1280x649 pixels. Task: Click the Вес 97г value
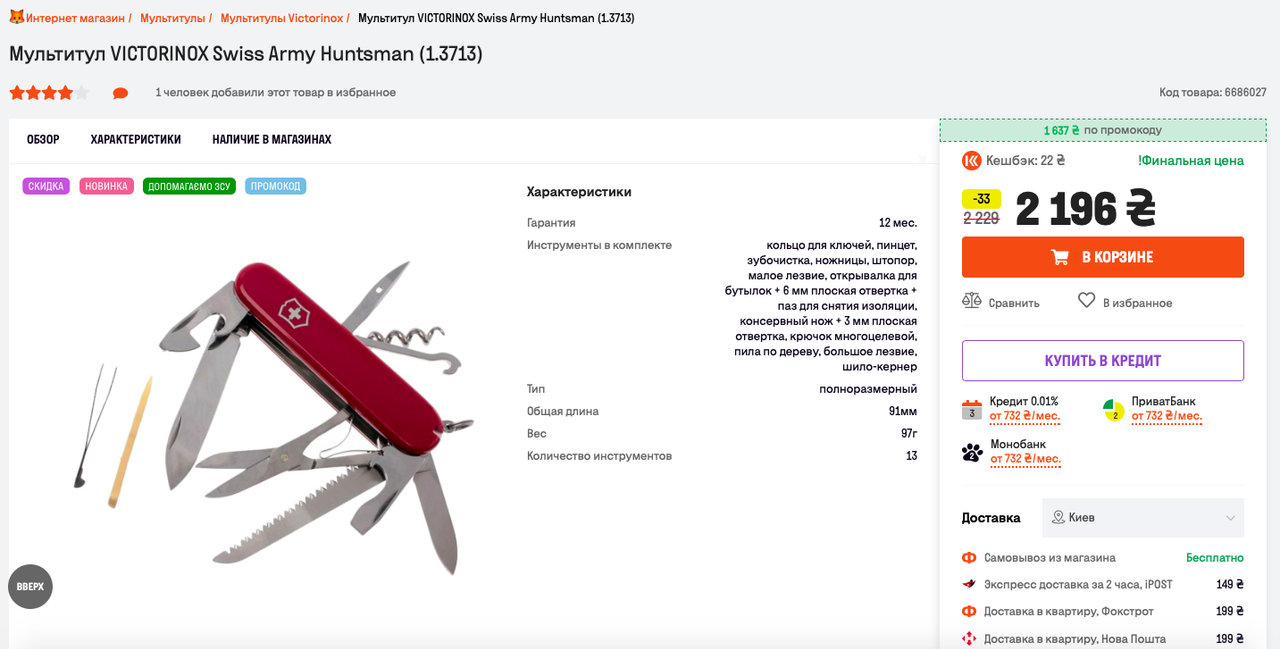pyautogui.click(x=909, y=433)
